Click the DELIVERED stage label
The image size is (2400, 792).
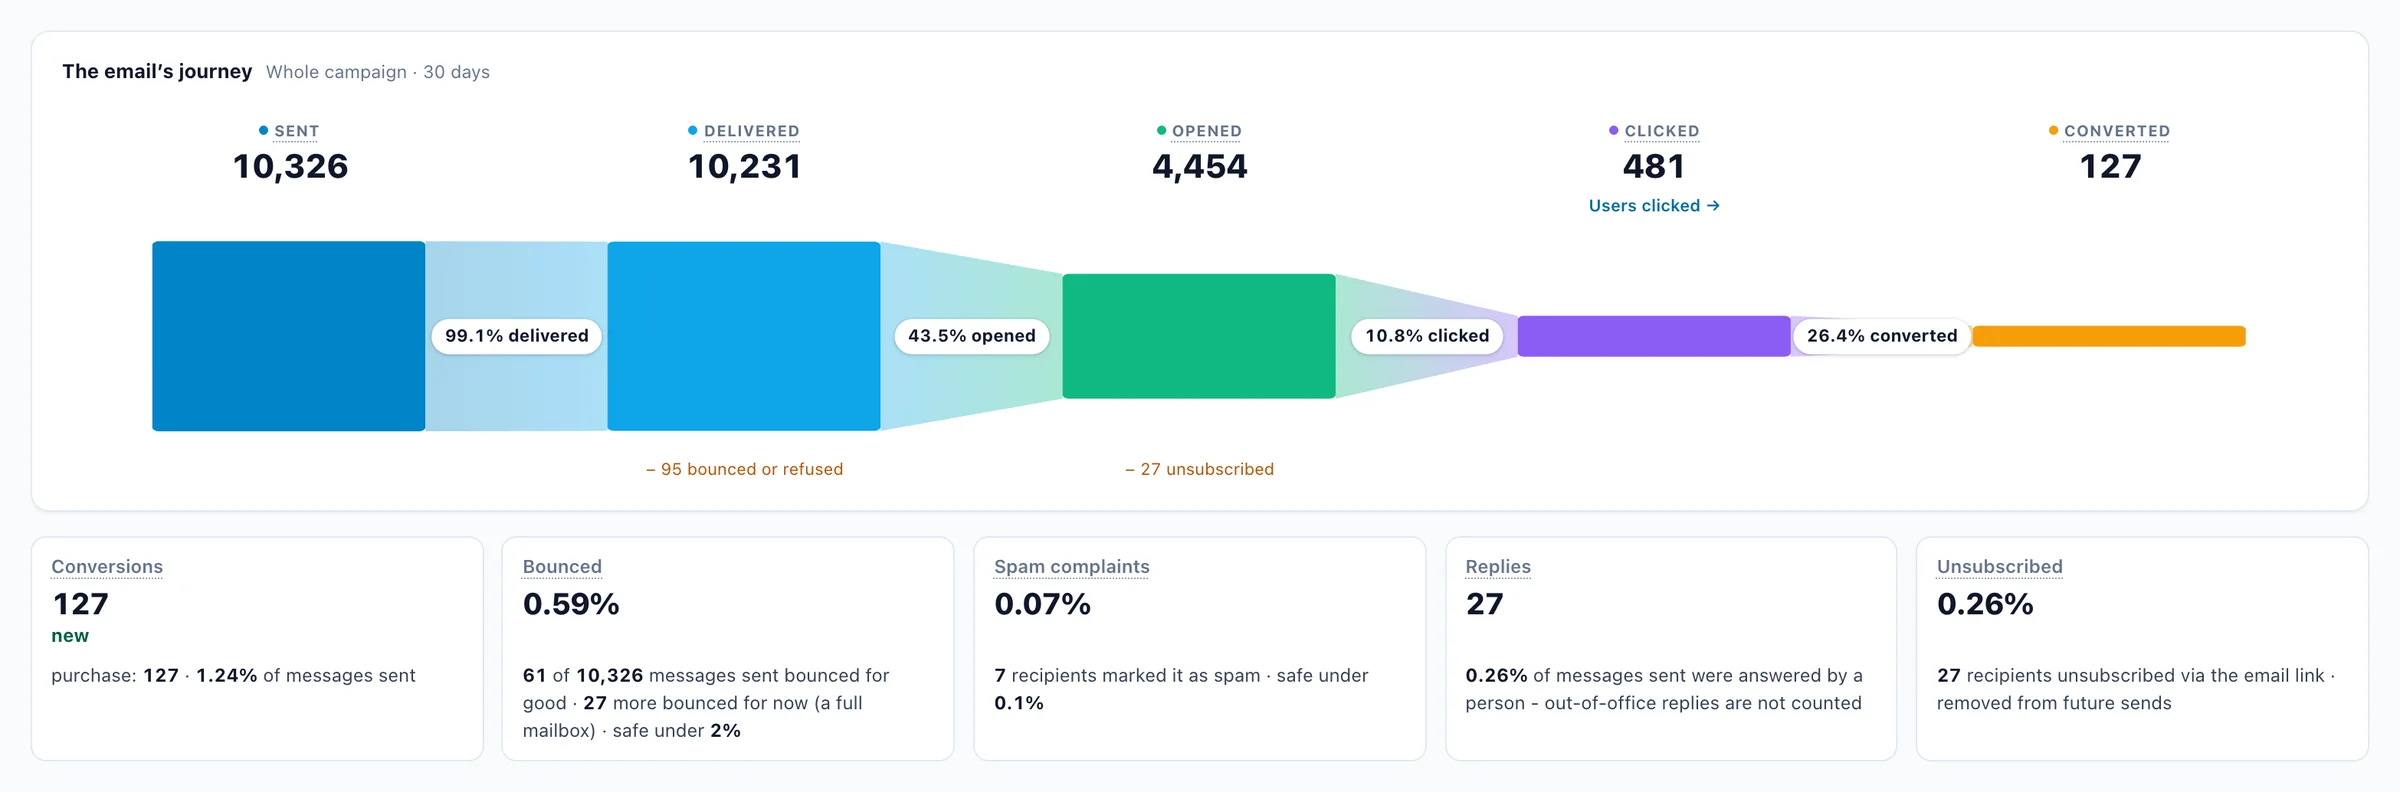pos(751,131)
